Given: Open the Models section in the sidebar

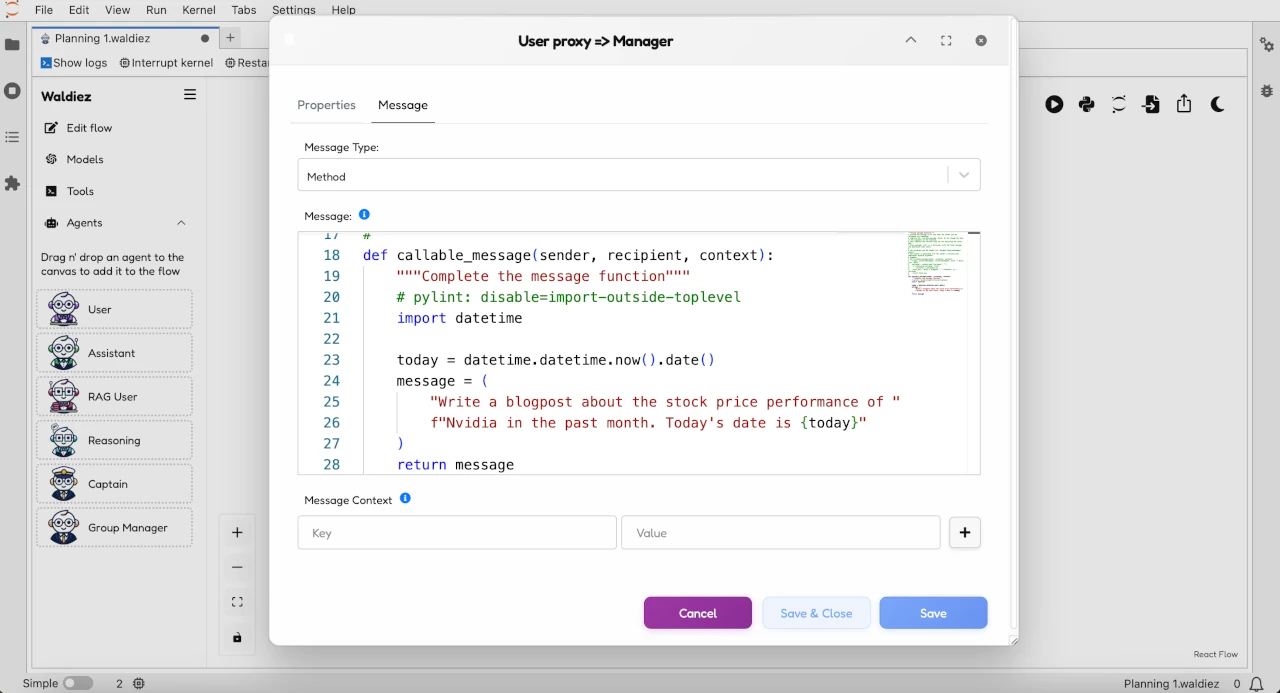Looking at the screenshot, I should [x=85, y=159].
